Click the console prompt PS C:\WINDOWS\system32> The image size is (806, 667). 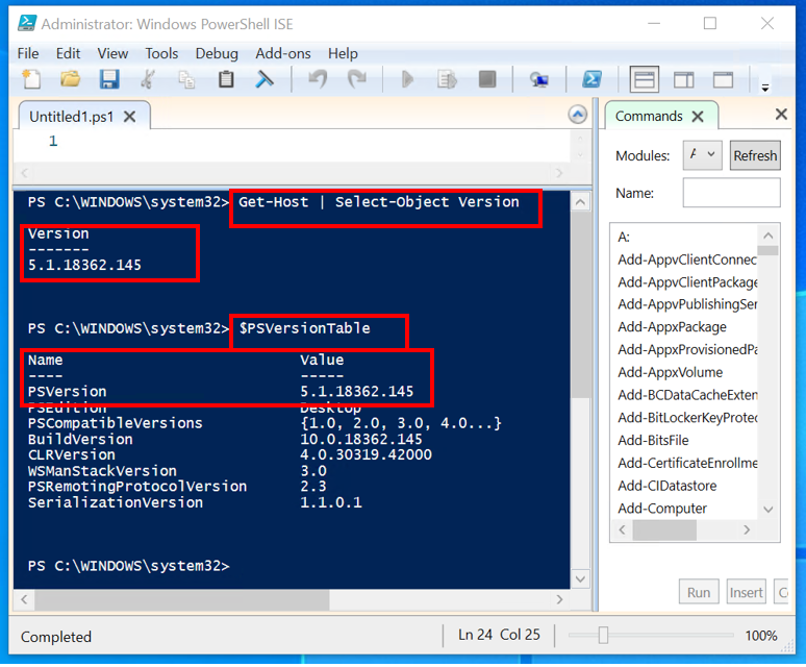[129, 566]
